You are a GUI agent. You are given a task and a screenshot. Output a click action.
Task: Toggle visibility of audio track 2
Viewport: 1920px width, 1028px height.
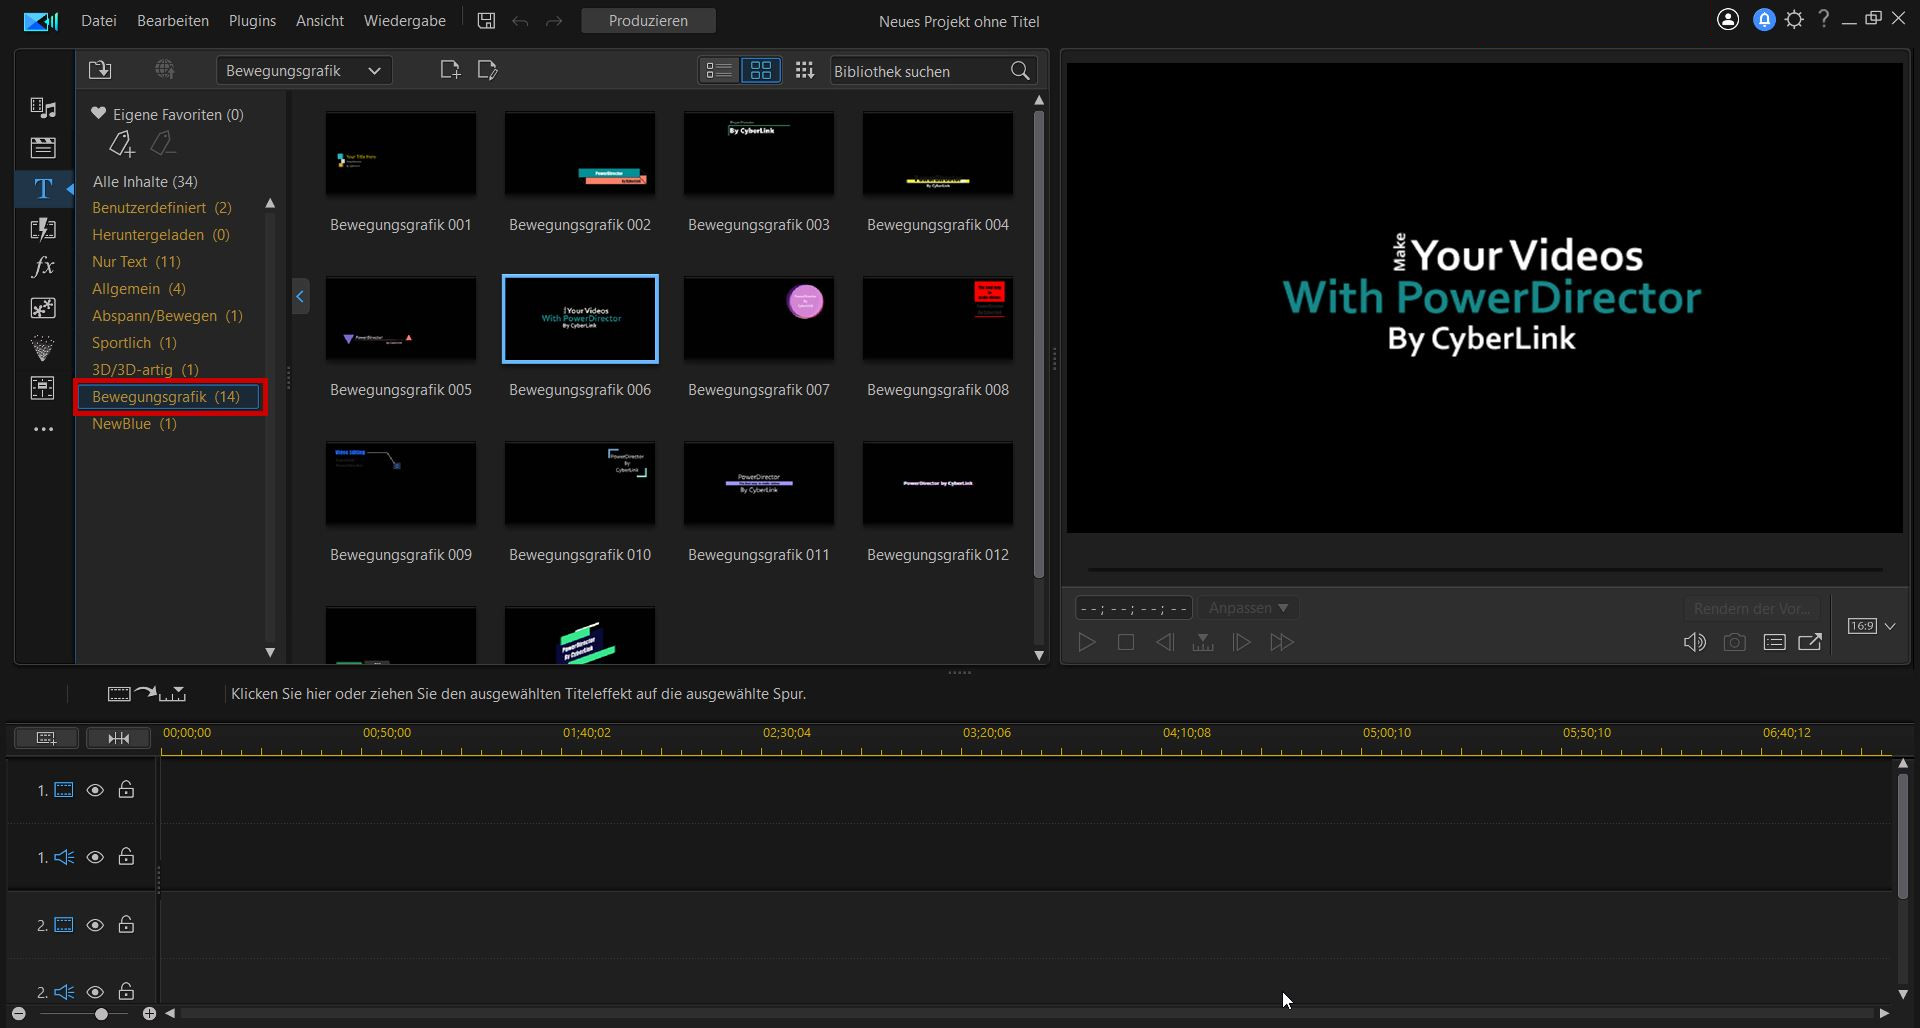(x=95, y=992)
